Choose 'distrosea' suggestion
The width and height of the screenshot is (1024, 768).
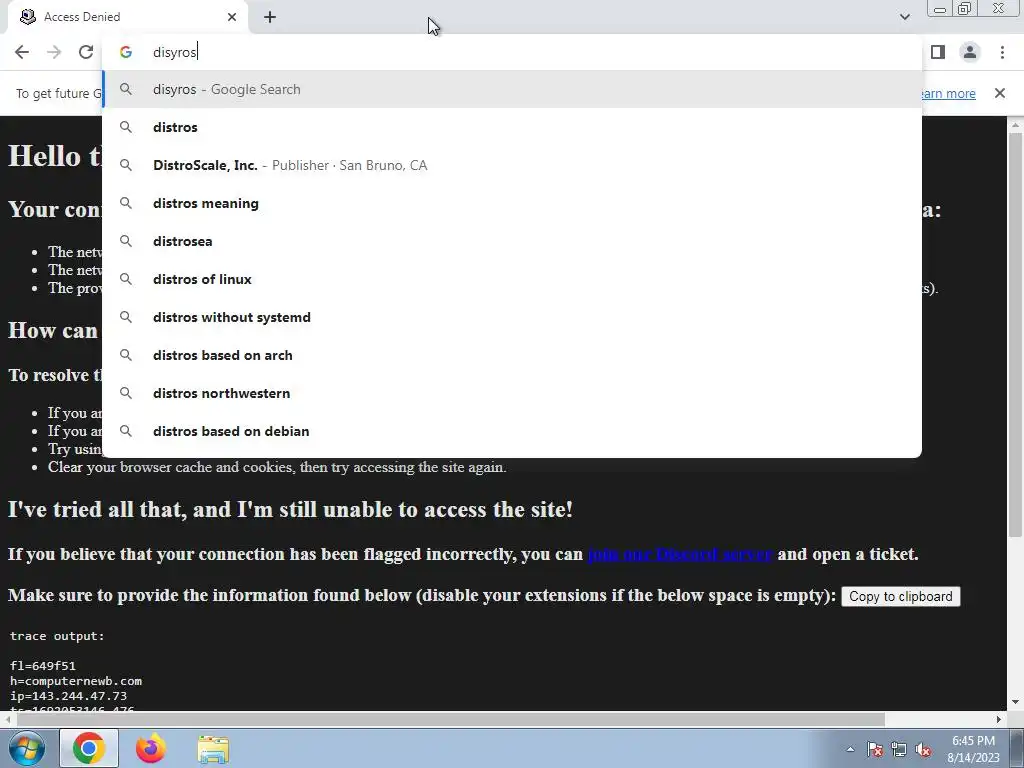(x=512, y=241)
